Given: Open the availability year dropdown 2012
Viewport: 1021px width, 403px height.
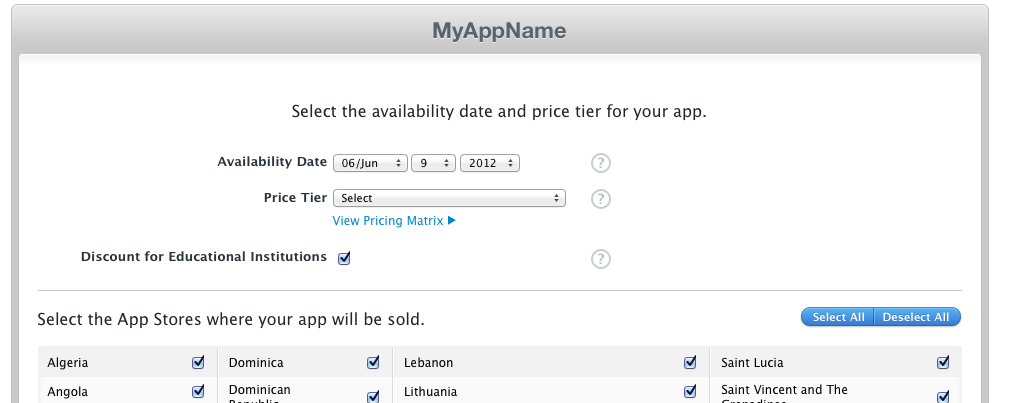Looking at the screenshot, I should click(490, 163).
